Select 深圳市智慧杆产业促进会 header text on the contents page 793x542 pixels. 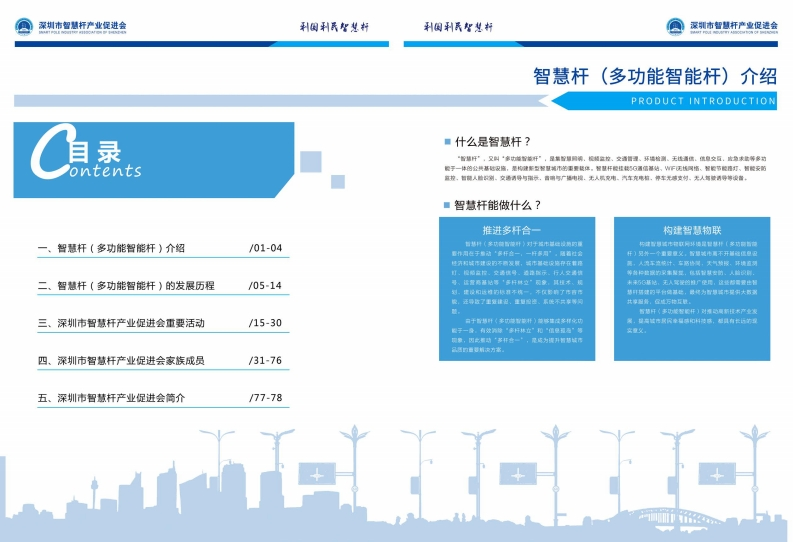click(82, 25)
